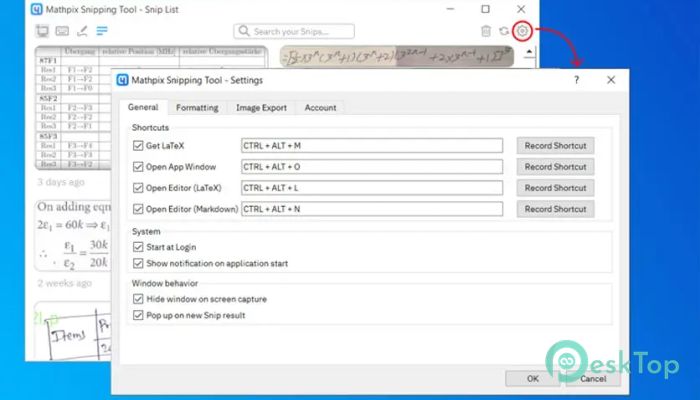Open the handwritten equation snip thumbnail
This screenshot has height=400, width=700.
[397, 57]
